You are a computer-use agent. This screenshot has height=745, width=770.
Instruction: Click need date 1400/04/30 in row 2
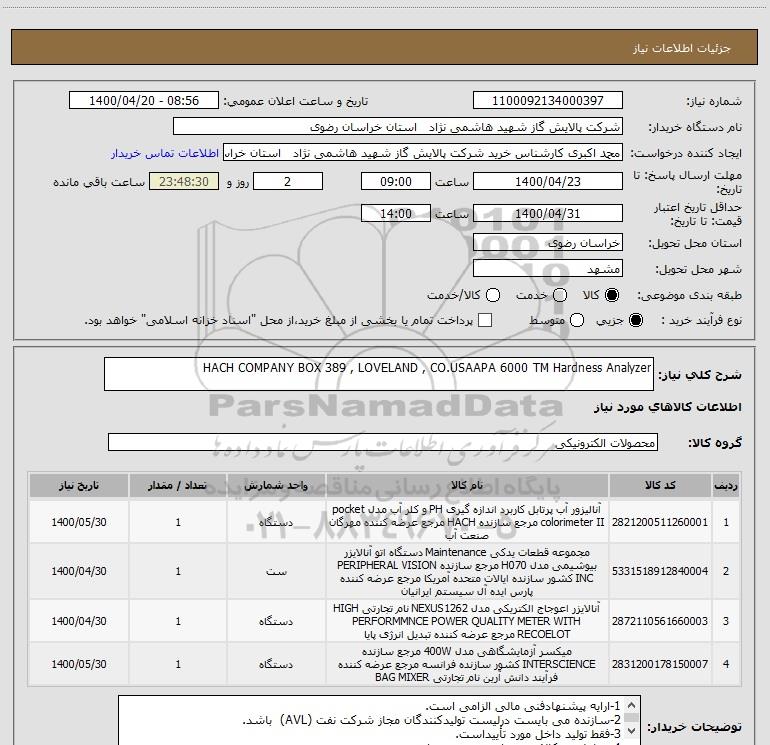(x=79, y=571)
